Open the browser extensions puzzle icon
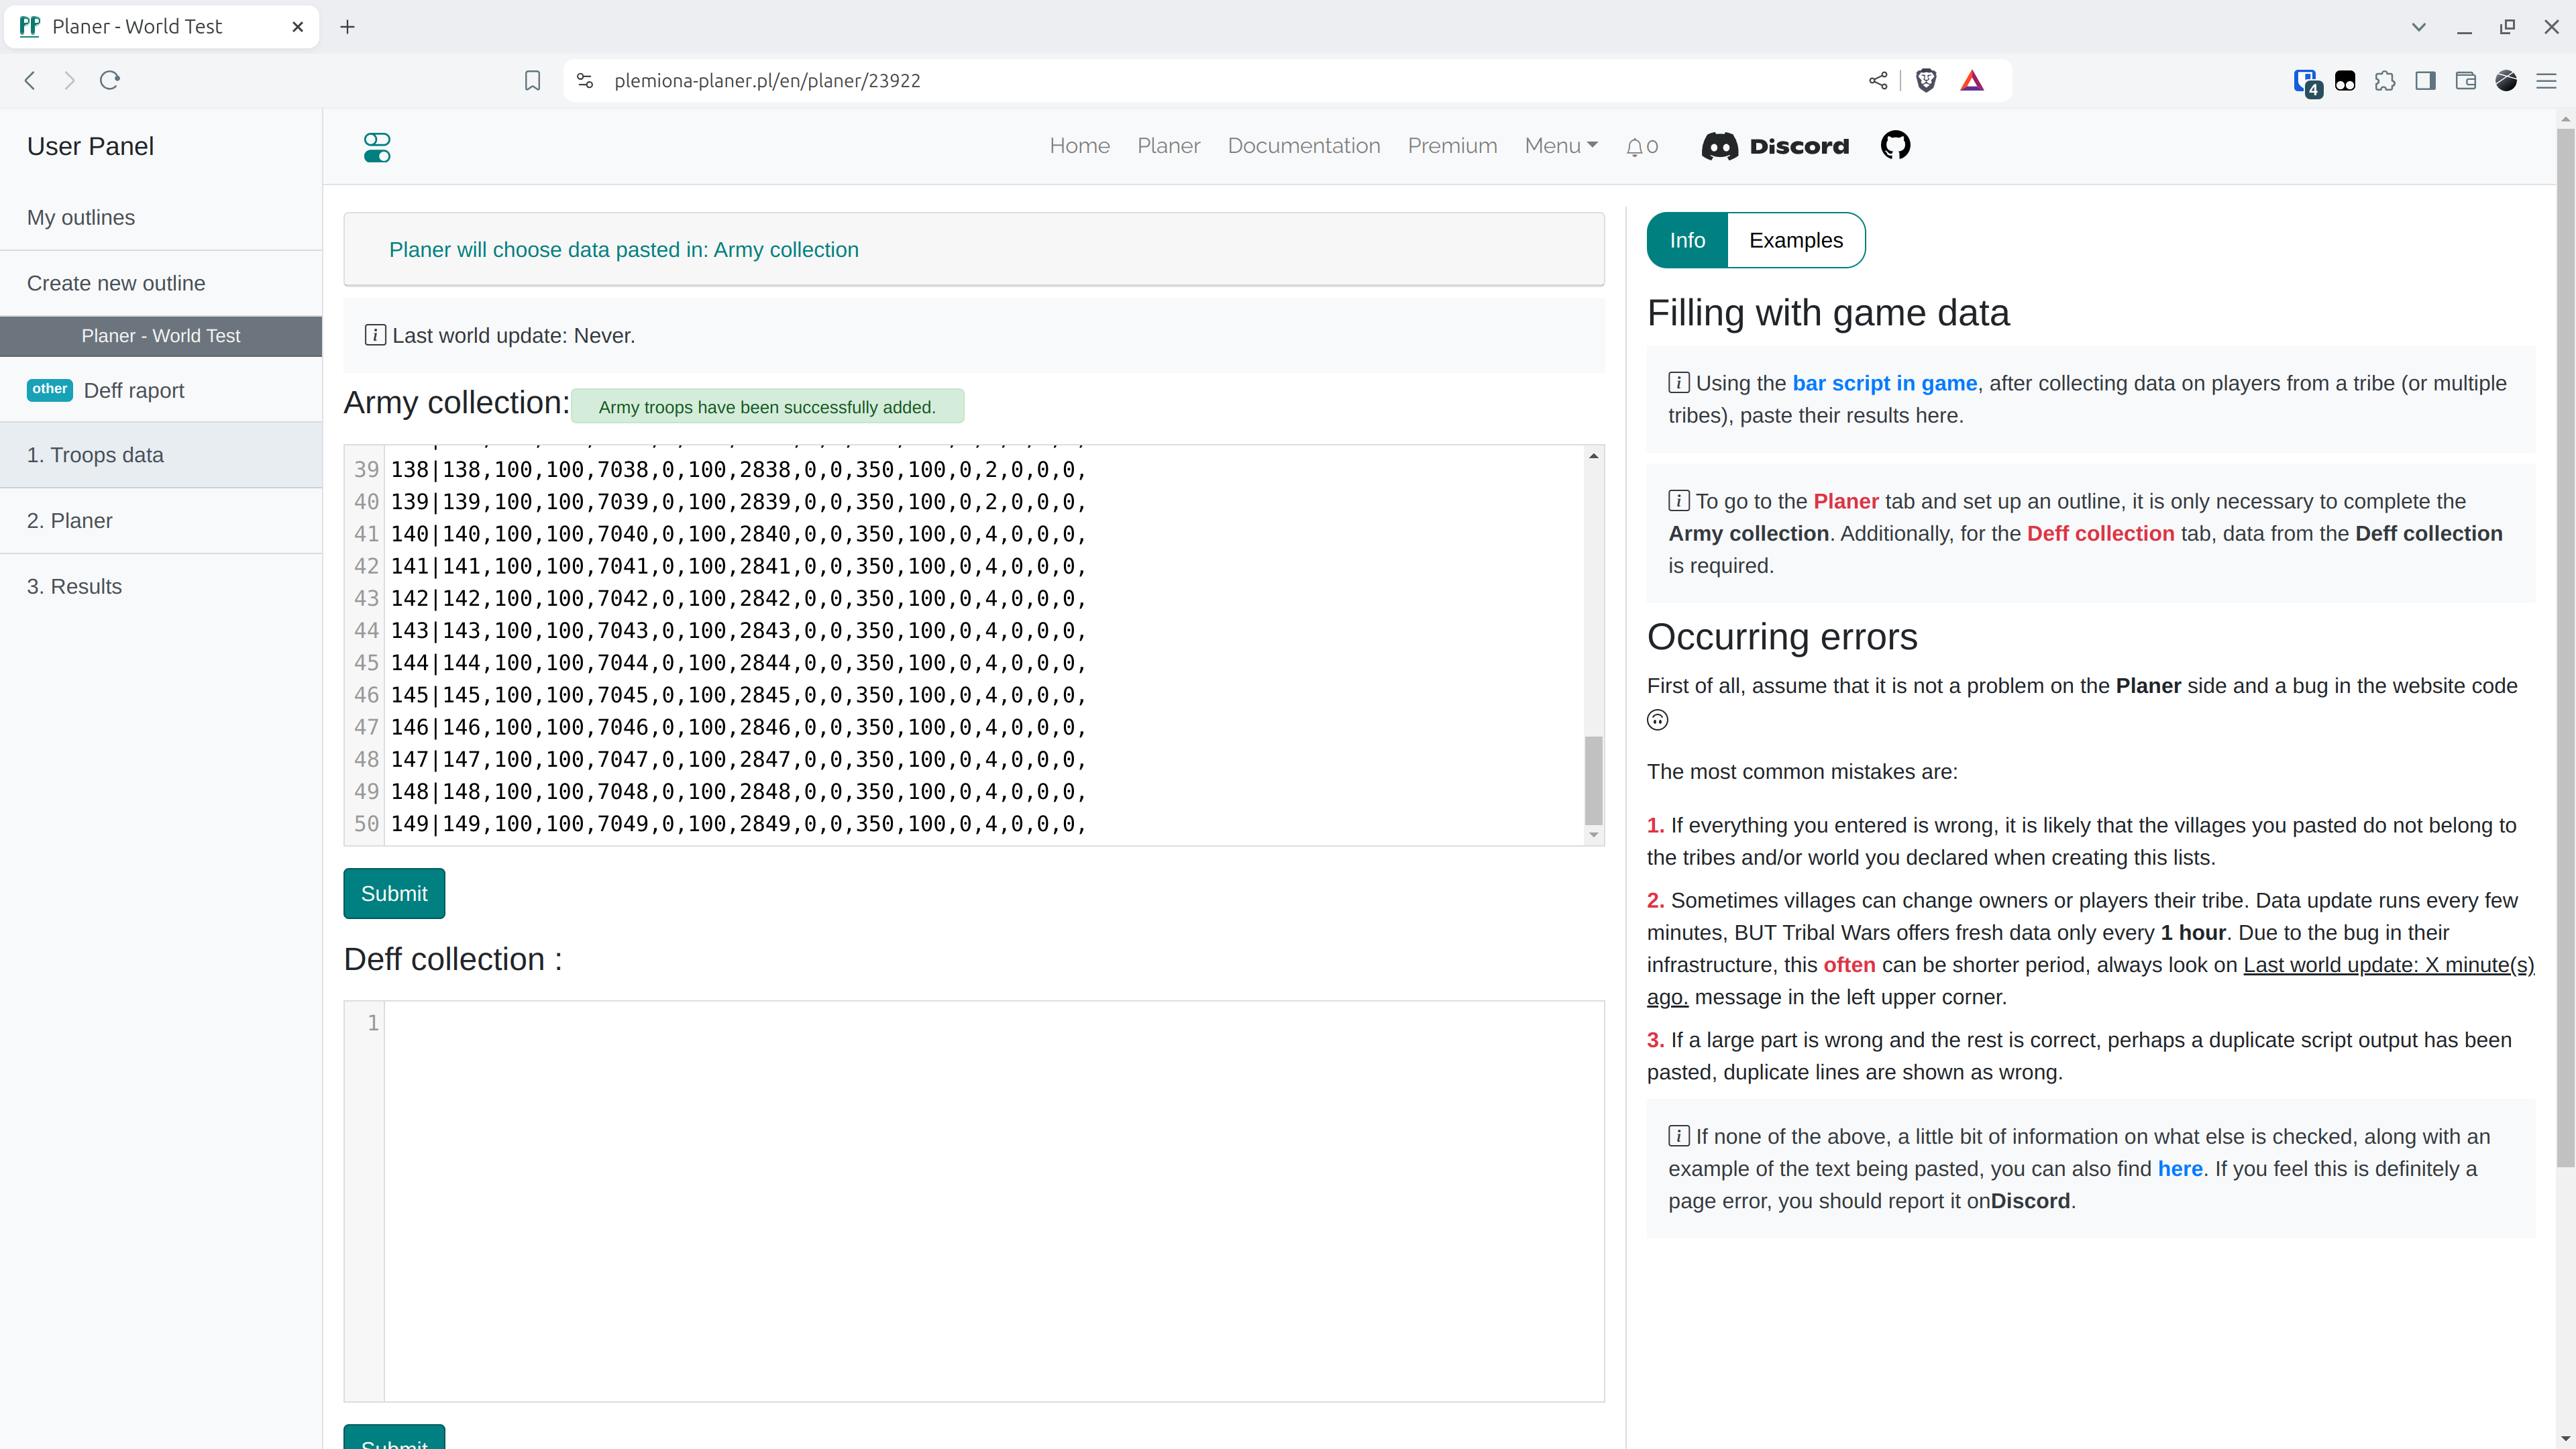 tap(2385, 81)
